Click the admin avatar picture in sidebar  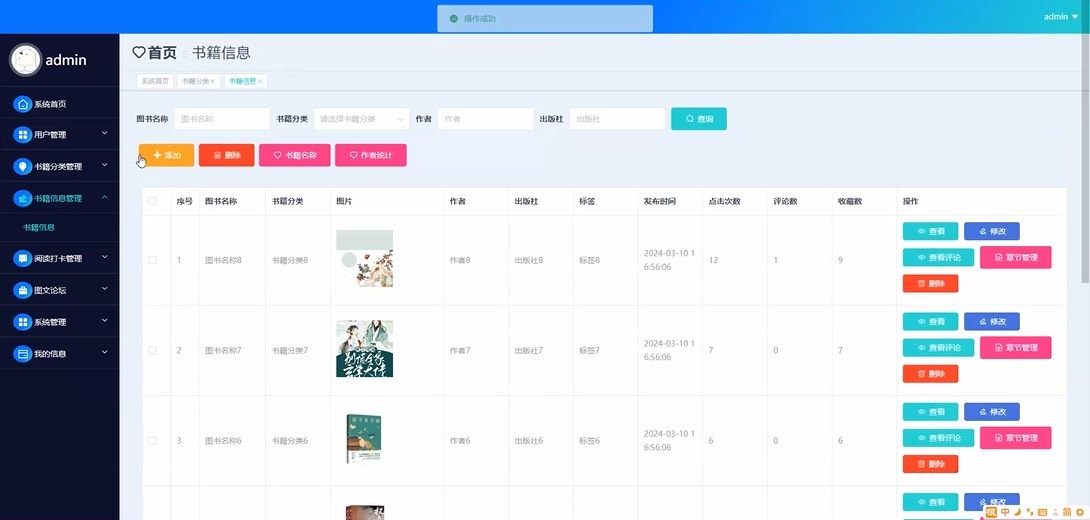click(x=25, y=60)
